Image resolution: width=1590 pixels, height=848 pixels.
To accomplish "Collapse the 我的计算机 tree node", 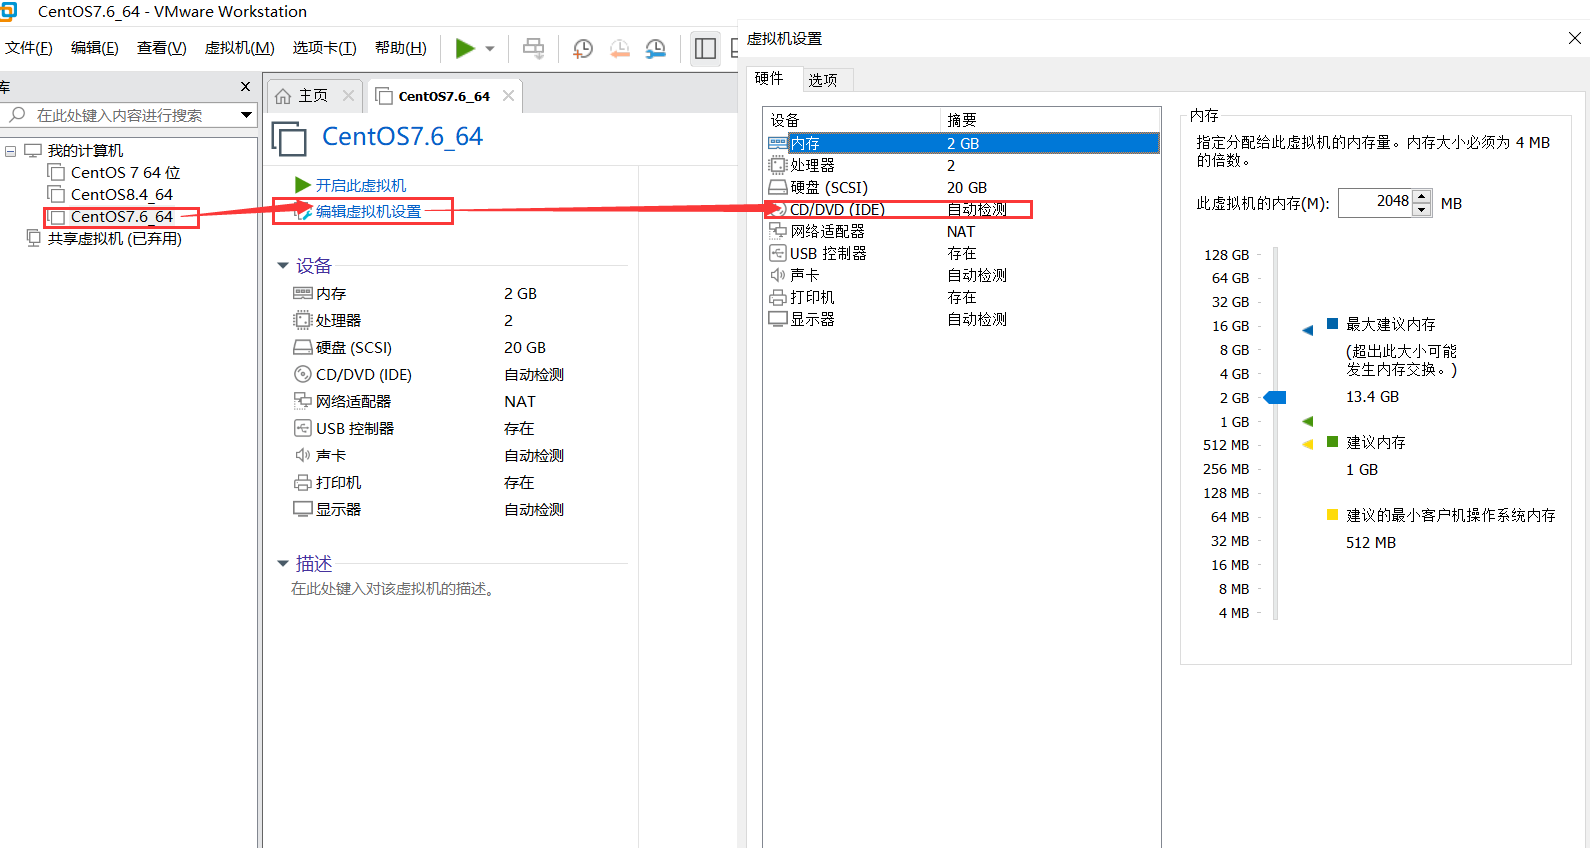I will (11, 151).
